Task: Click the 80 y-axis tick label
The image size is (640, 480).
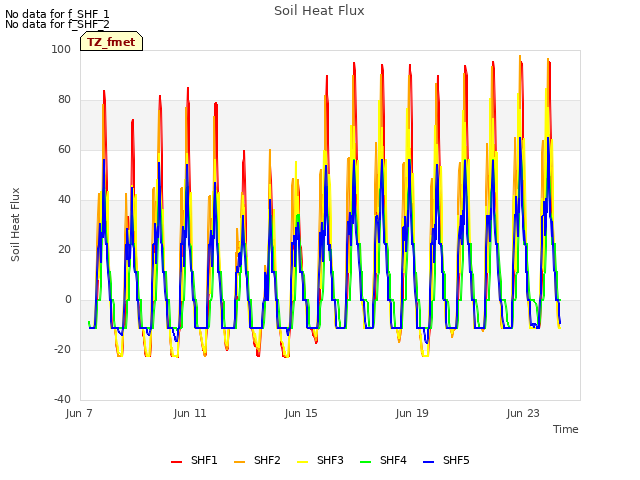Action: click(64, 100)
